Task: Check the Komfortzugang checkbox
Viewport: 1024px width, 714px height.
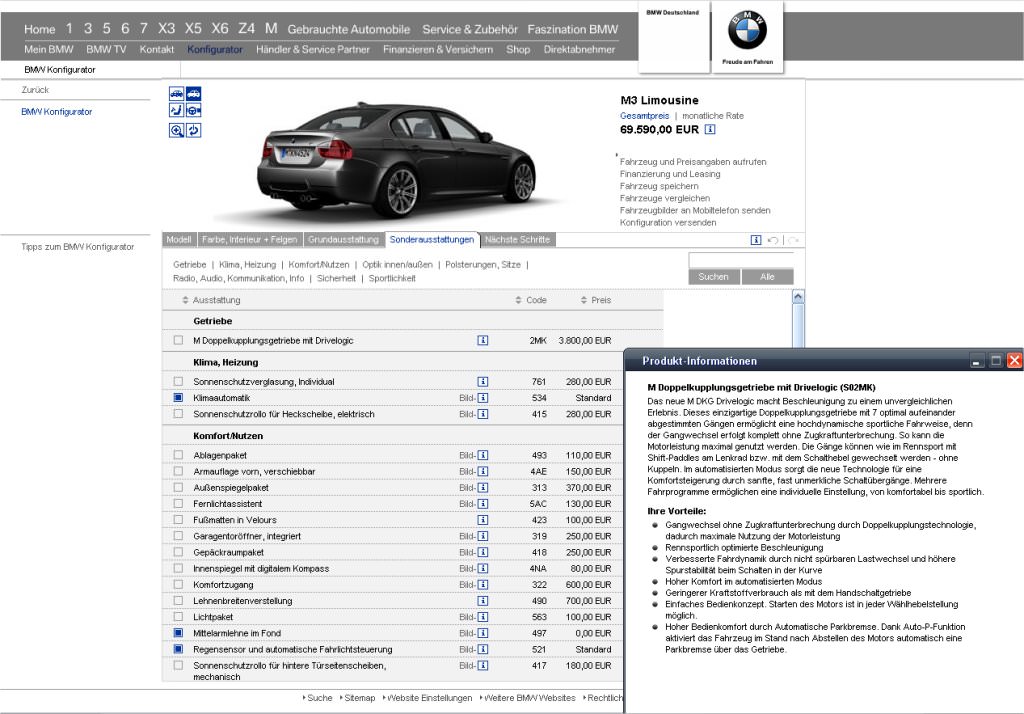Action: tap(178, 585)
